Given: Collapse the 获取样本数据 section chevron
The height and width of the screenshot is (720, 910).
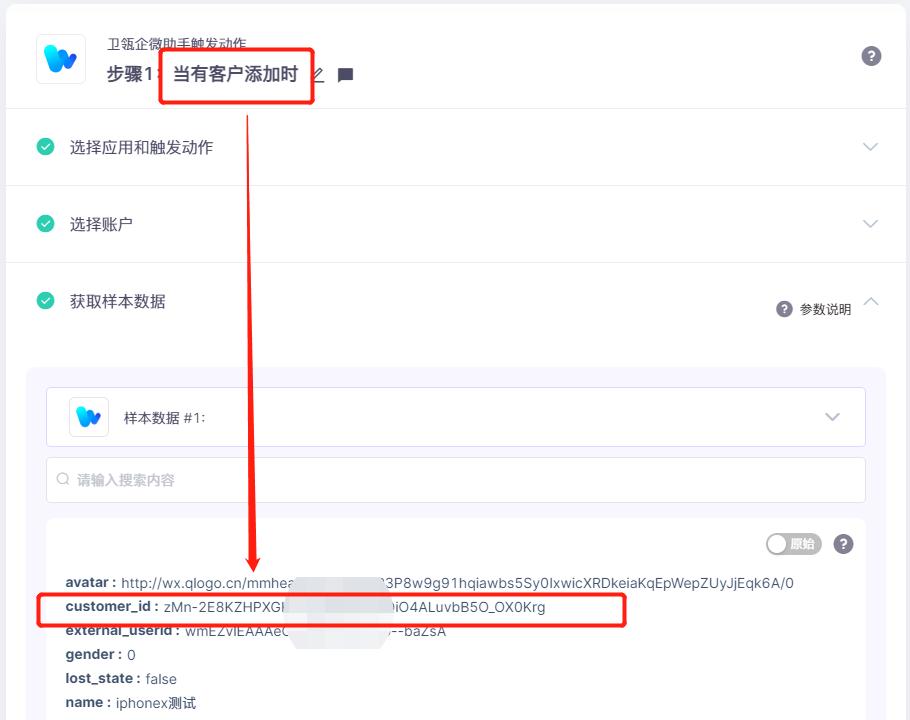Looking at the screenshot, I should click(871, 301).
